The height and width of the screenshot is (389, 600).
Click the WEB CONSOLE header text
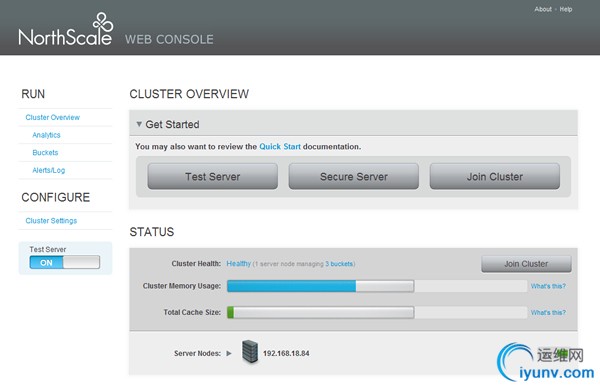click(169, 39)
